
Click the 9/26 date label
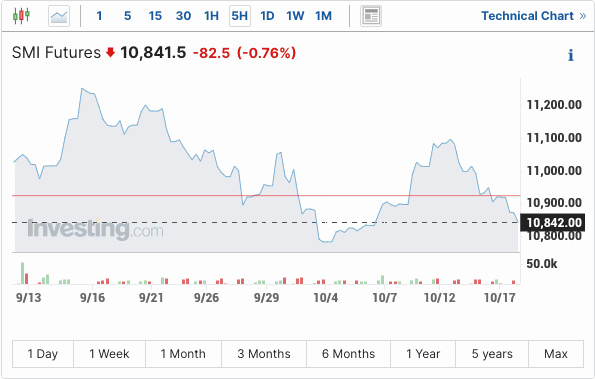[206, 297]
